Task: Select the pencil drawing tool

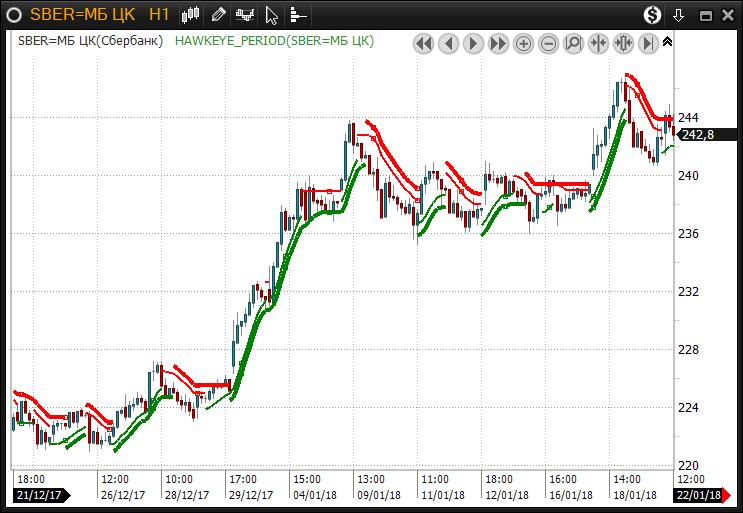Action: [x=218, y=15]
